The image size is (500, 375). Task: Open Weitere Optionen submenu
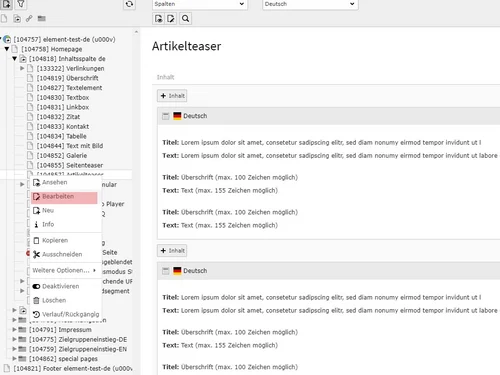click(x=66, y=270)
